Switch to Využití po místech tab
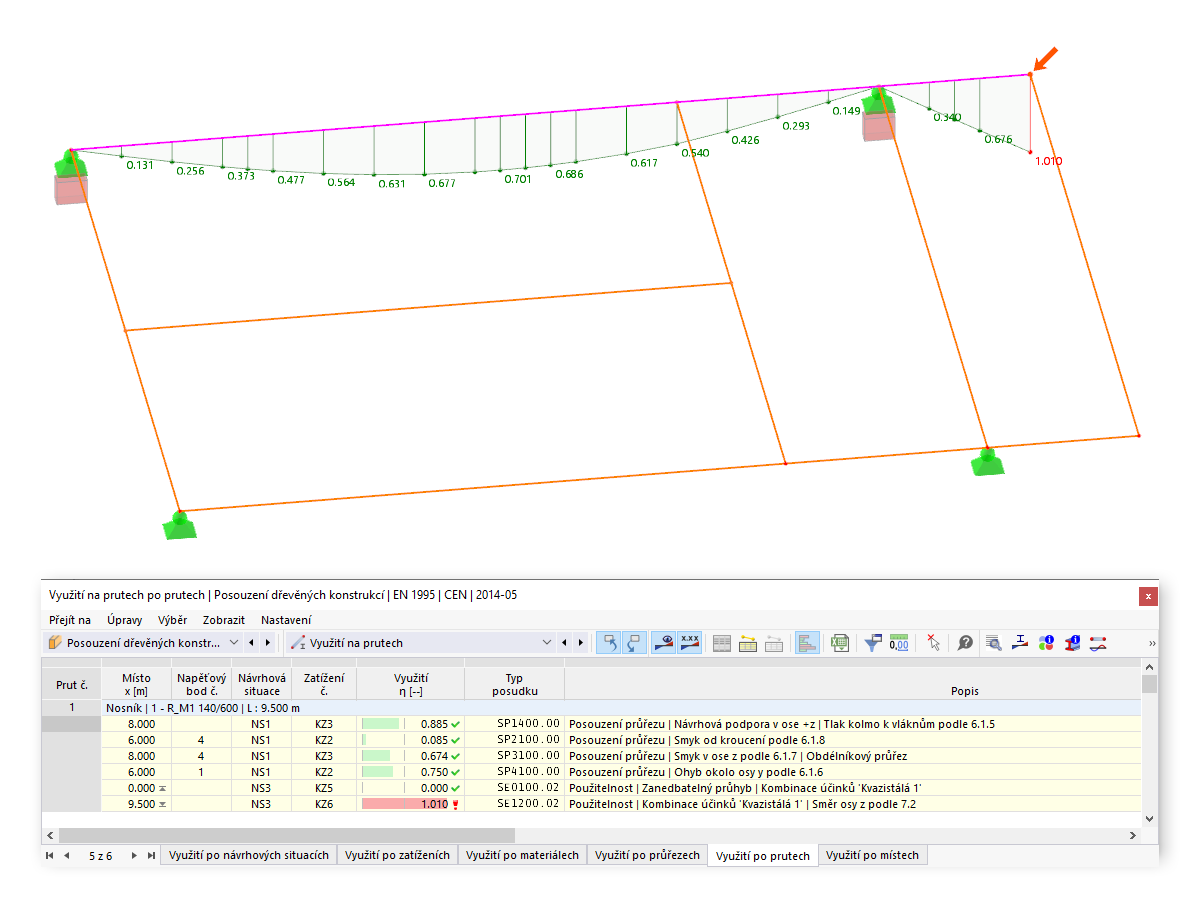The image size is (1200, 900). [x=873, y=856]
